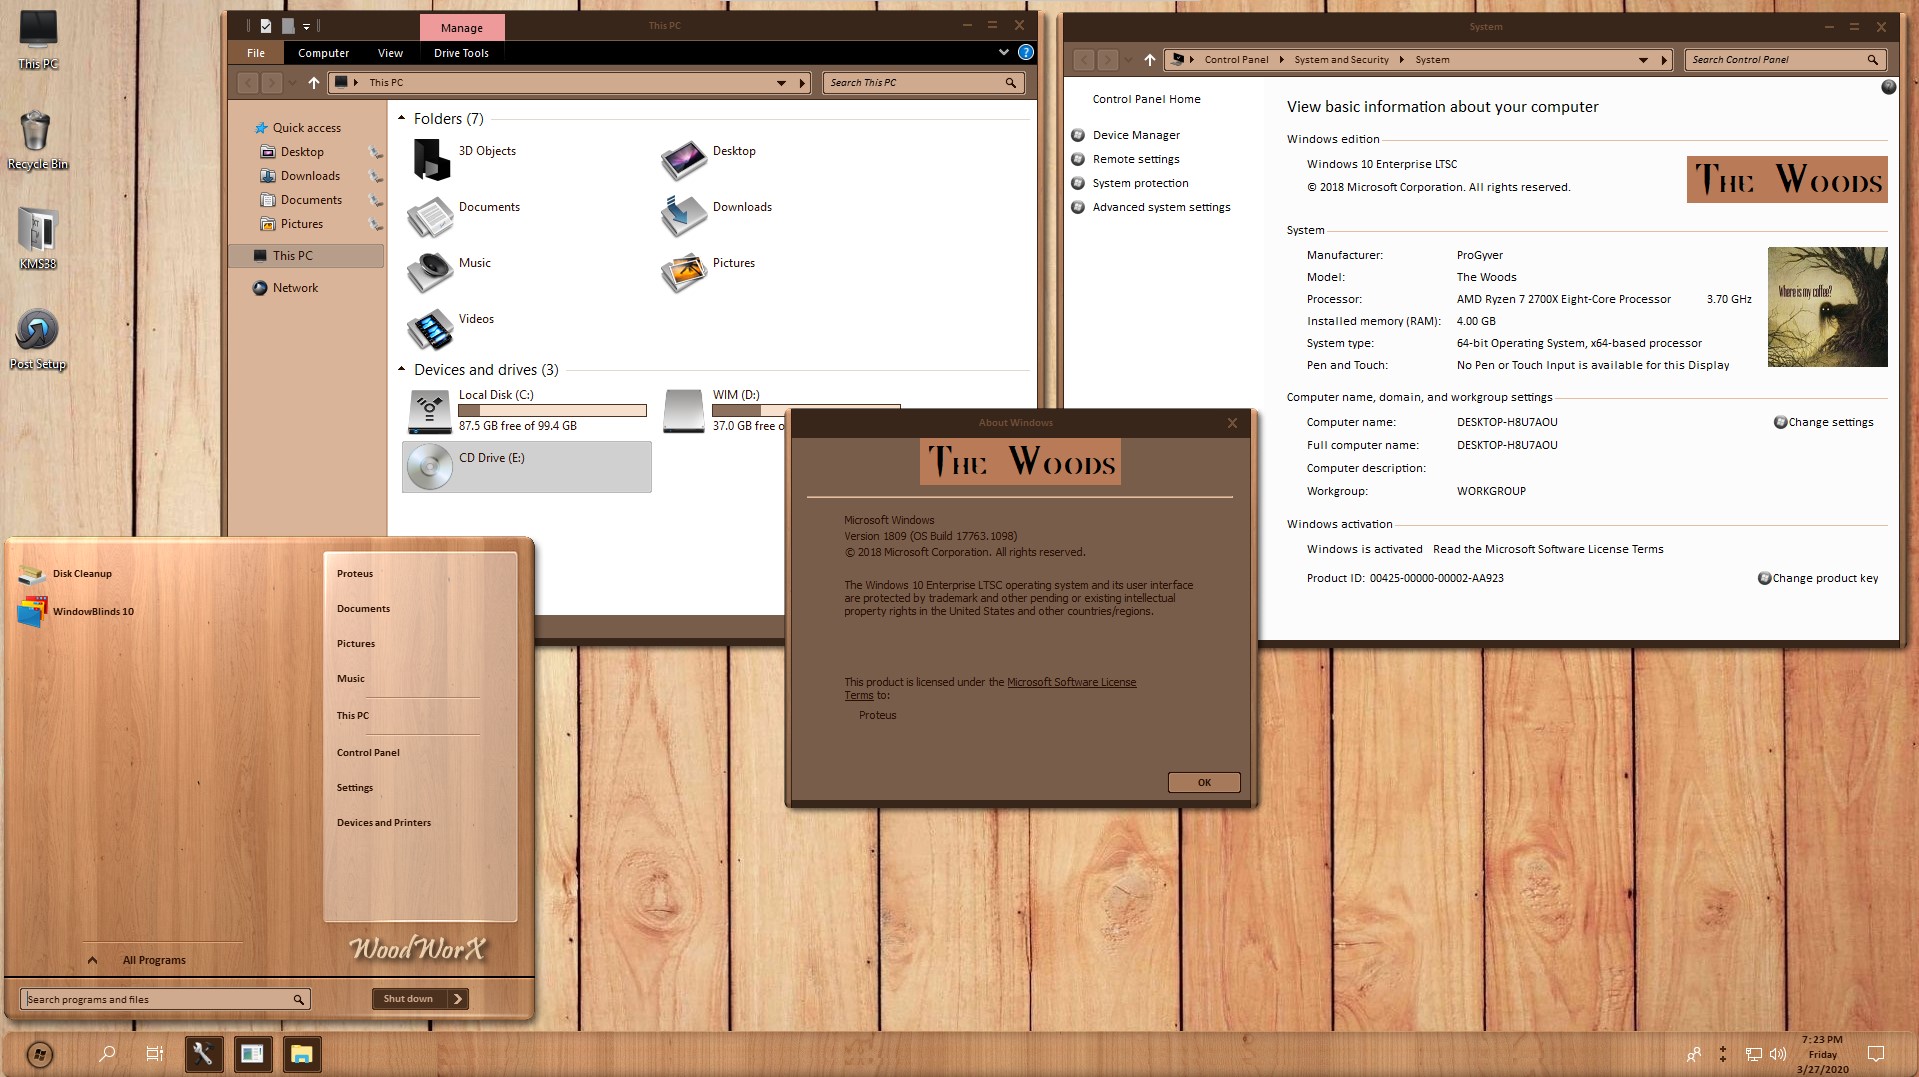Screen dimensions: 1919x1077
Task: Open the Documents folder icon
Action: [431, 216]
